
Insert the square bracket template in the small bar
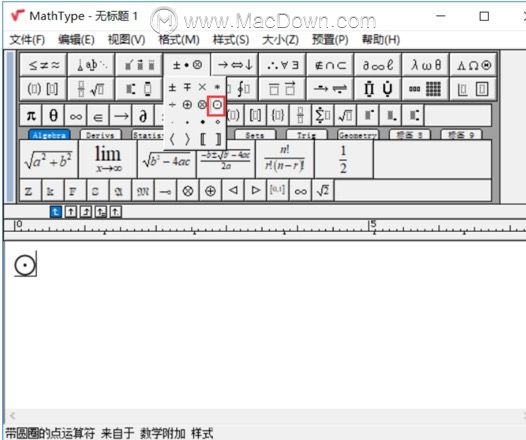256,116
